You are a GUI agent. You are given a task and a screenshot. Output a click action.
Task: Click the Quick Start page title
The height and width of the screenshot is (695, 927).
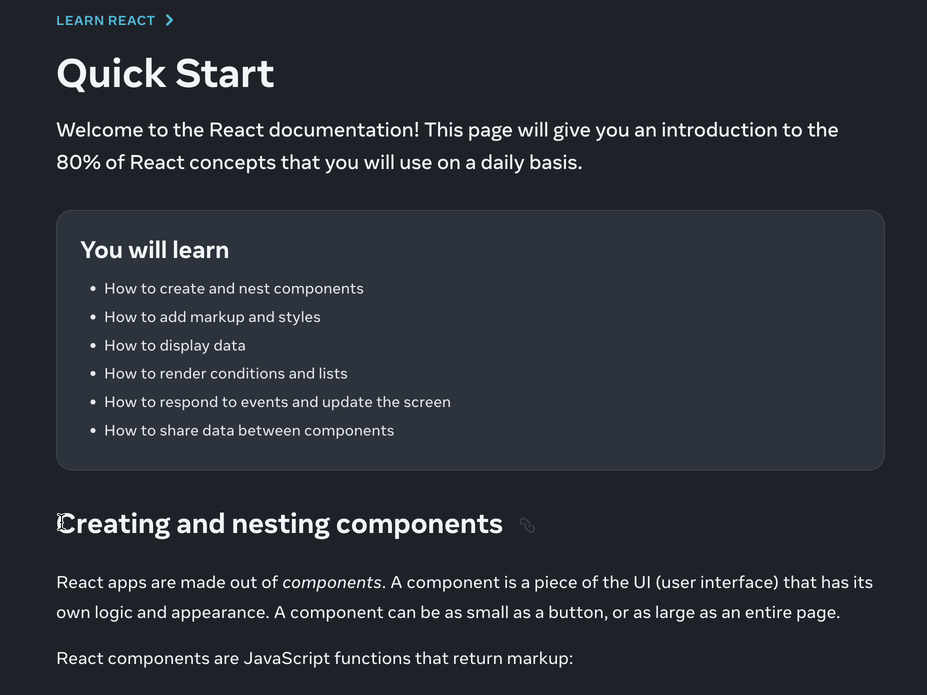[165, 74]
